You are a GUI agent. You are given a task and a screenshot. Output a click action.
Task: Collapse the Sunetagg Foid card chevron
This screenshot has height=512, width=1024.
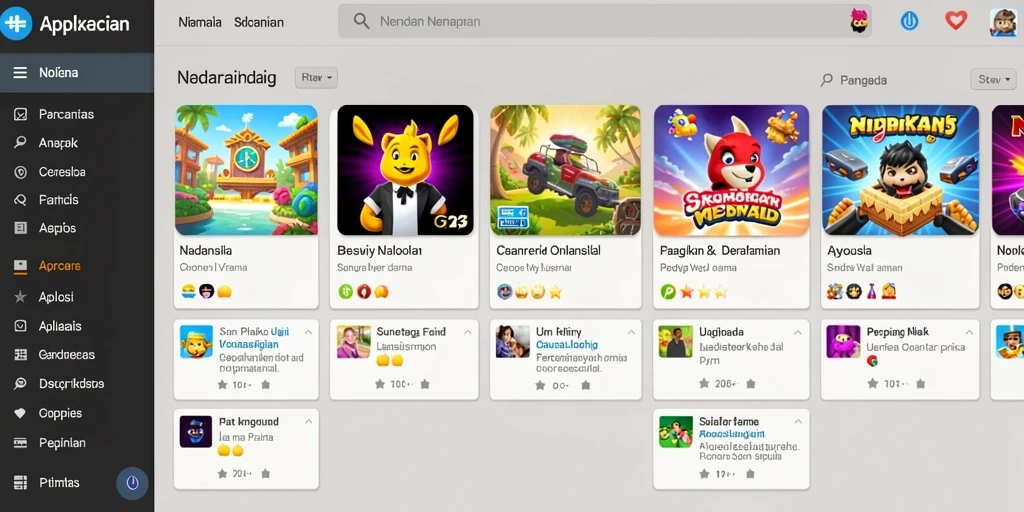(468, 332)
